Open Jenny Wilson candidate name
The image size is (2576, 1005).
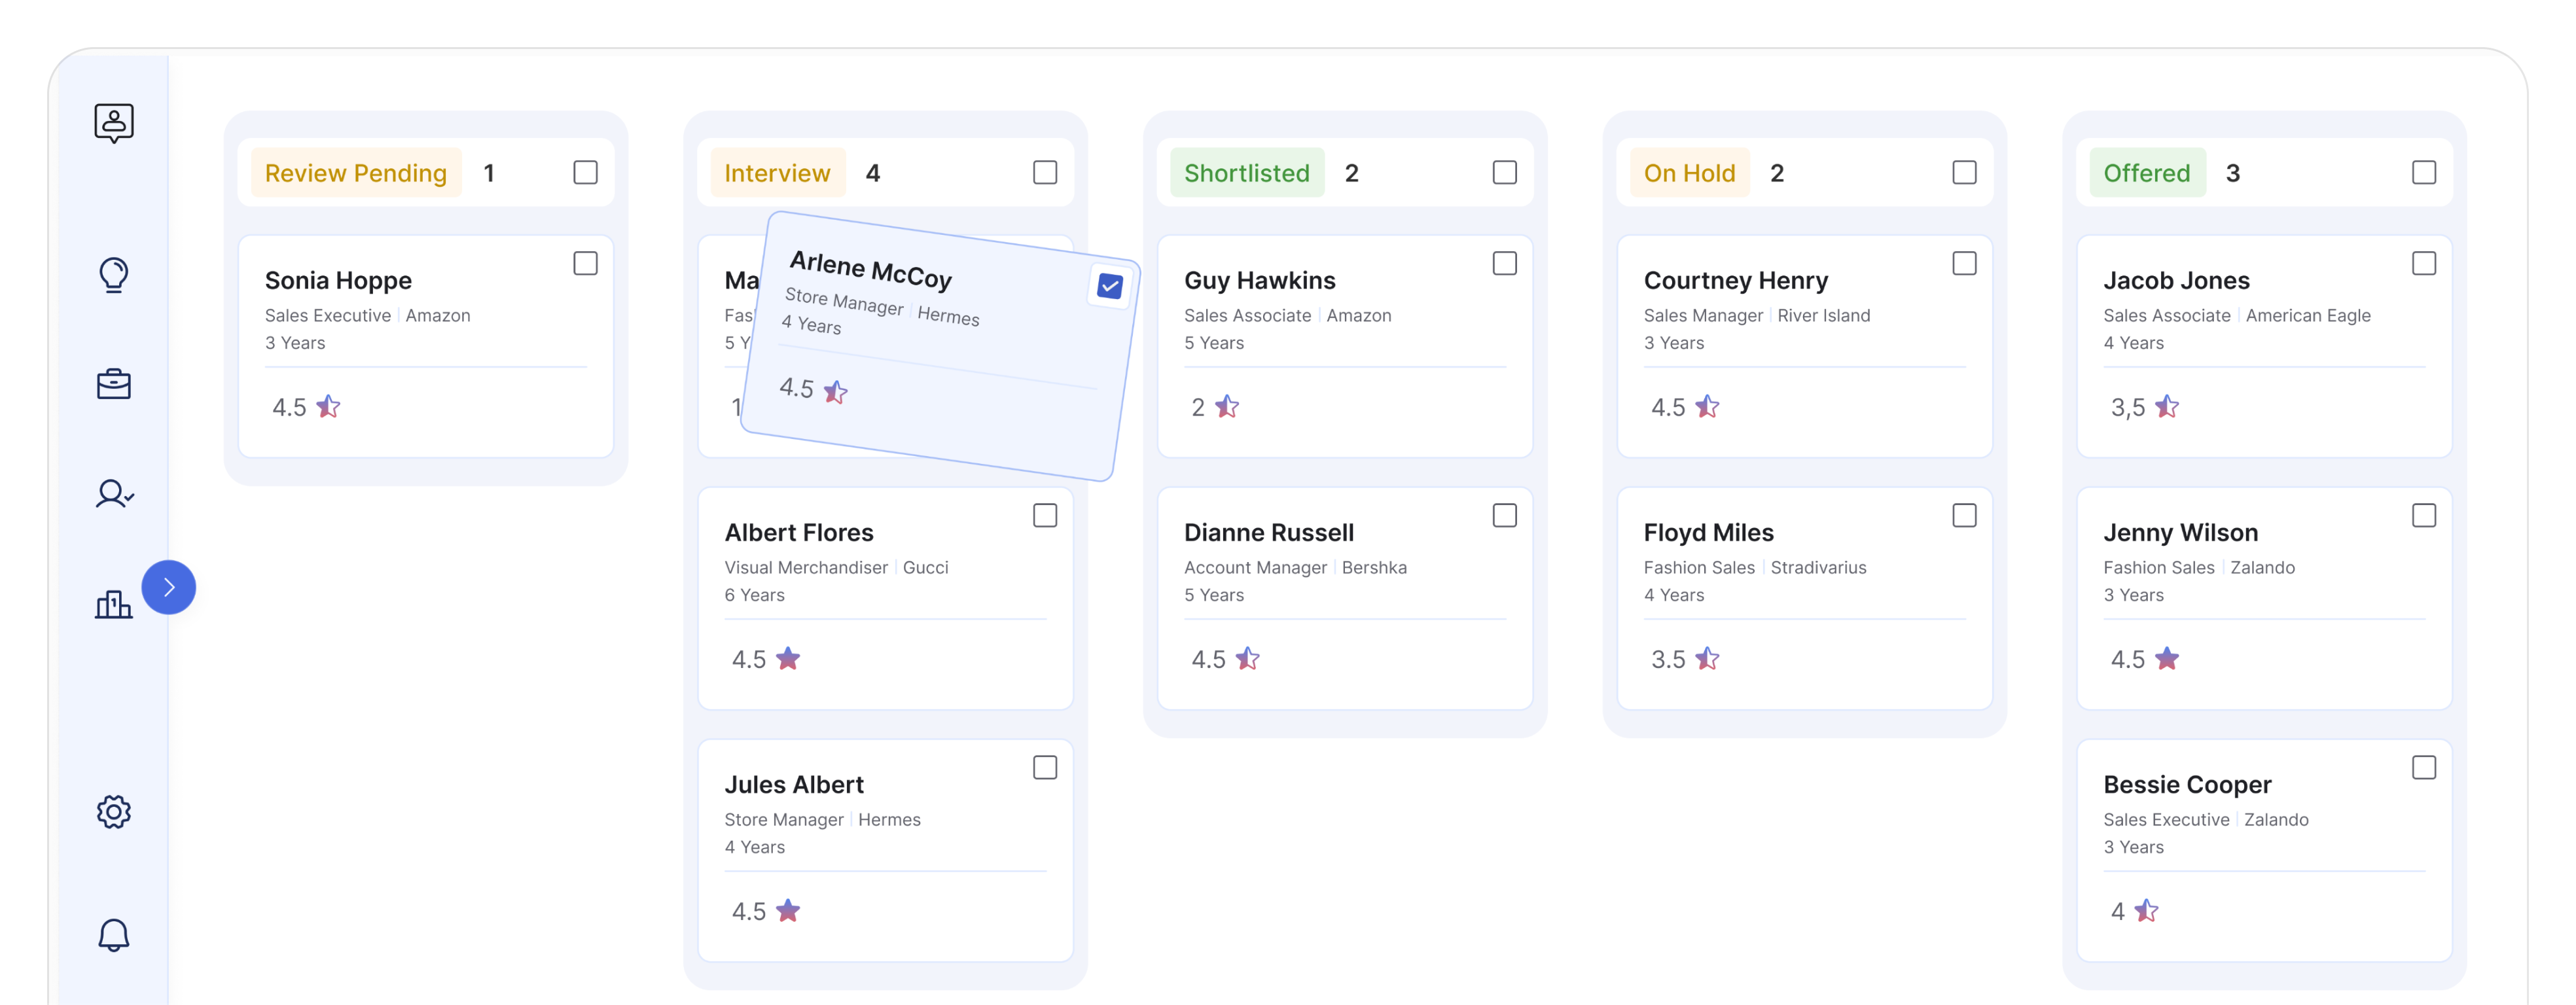[2181, 533]
